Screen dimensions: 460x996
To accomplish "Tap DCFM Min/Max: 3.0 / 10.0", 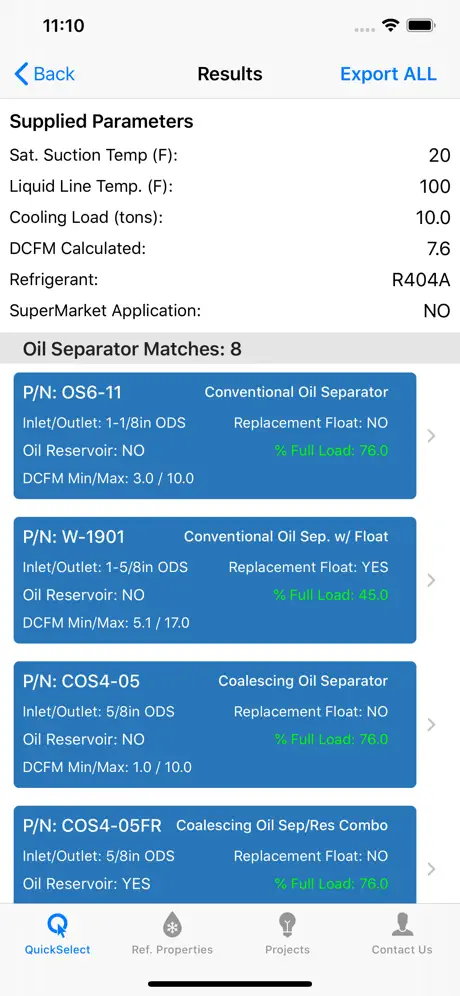I will 109,478.
